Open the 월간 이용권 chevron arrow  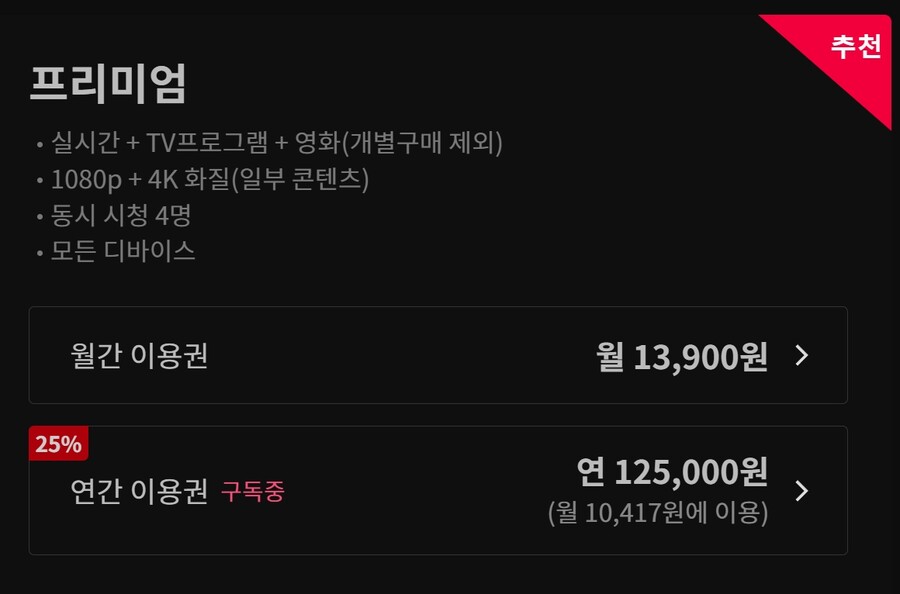[798, 356]
